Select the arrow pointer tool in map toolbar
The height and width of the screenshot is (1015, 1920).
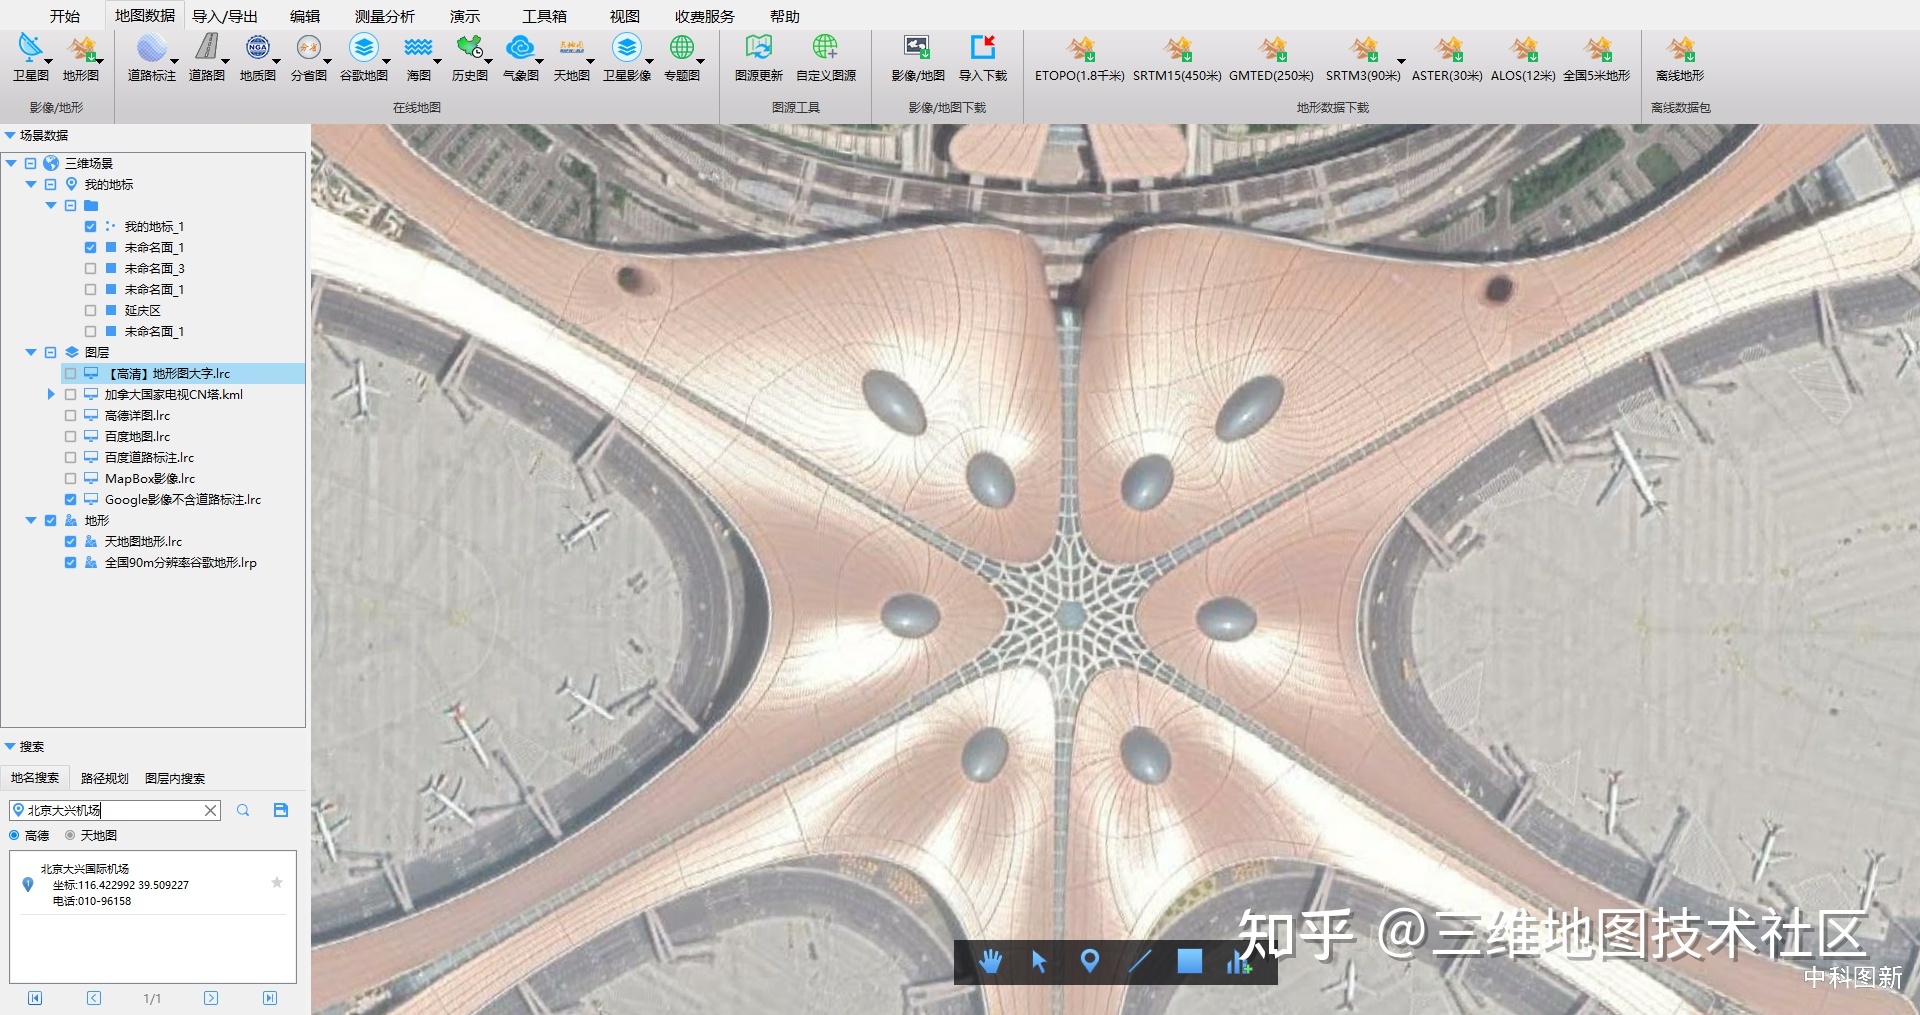click(x=1039, y=962)
